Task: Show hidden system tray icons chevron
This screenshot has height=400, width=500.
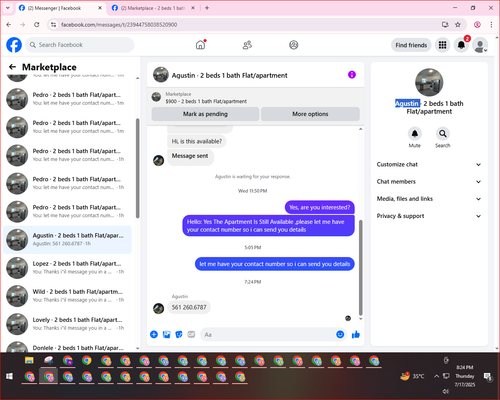Action: click(x=436, y=376)
